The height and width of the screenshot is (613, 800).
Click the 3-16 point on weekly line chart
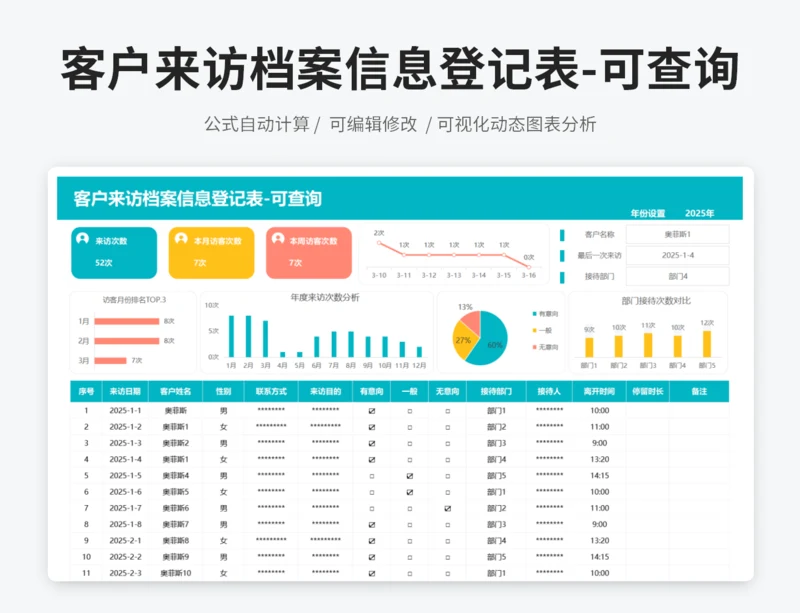[529, 266]
